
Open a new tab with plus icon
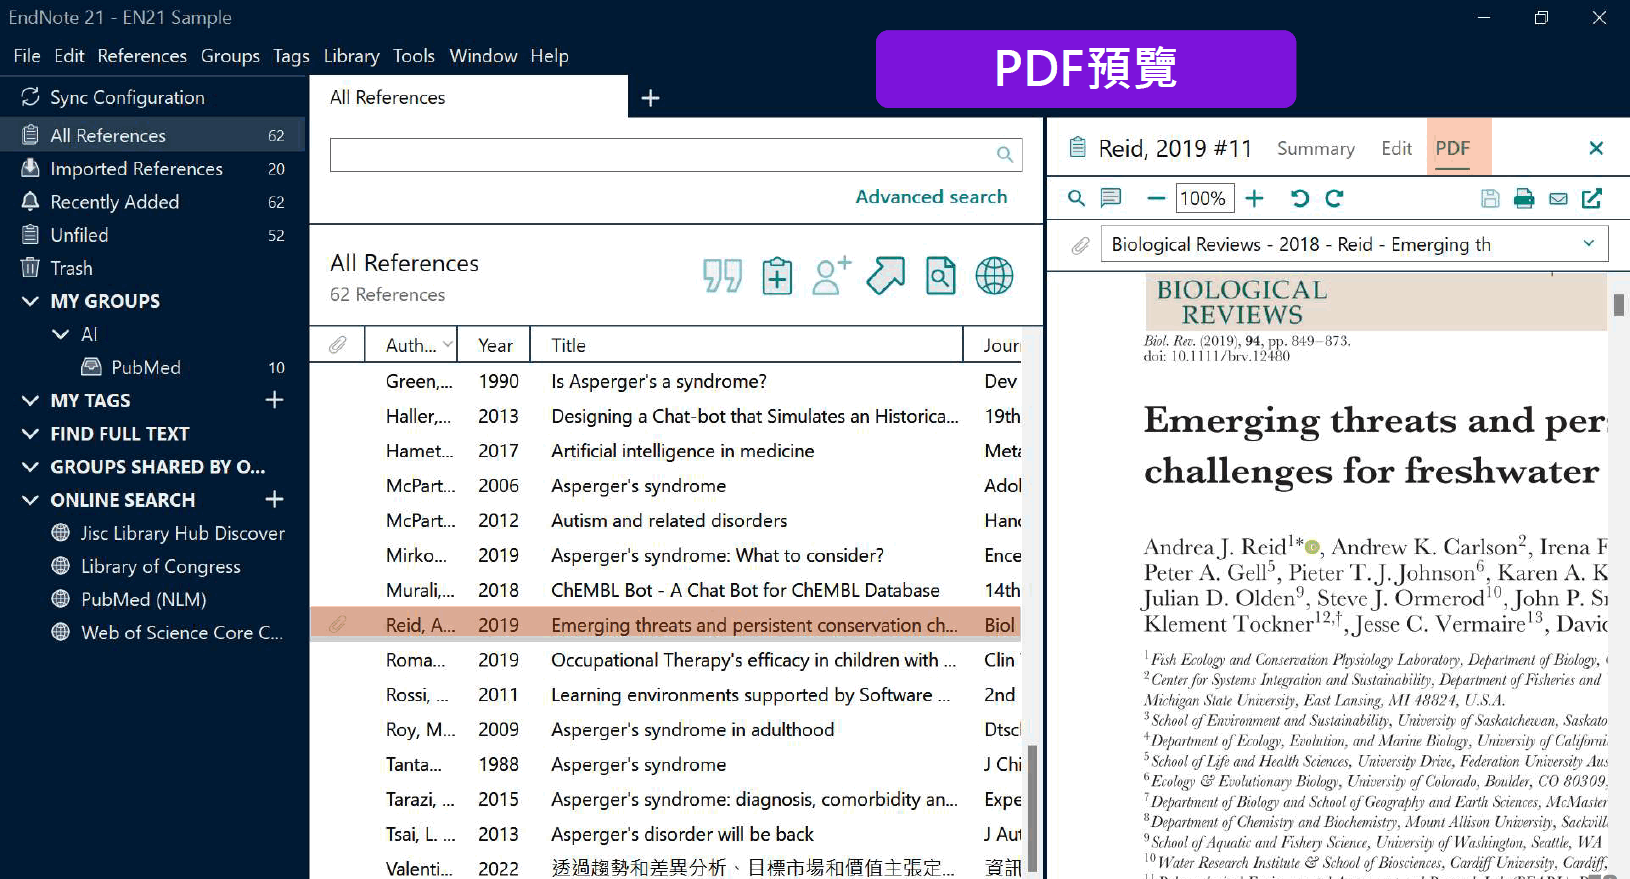pyautogui.click(x=650, y=98)
